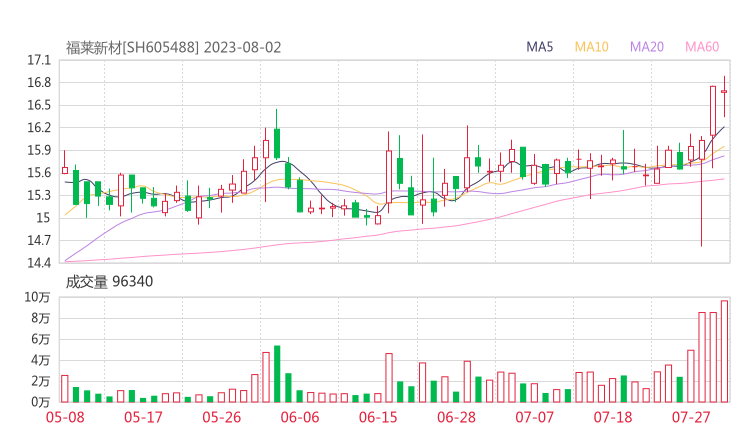Click the 05-08 date axis label
Viewport: 740px width, 440px height.
pos(65,417)
